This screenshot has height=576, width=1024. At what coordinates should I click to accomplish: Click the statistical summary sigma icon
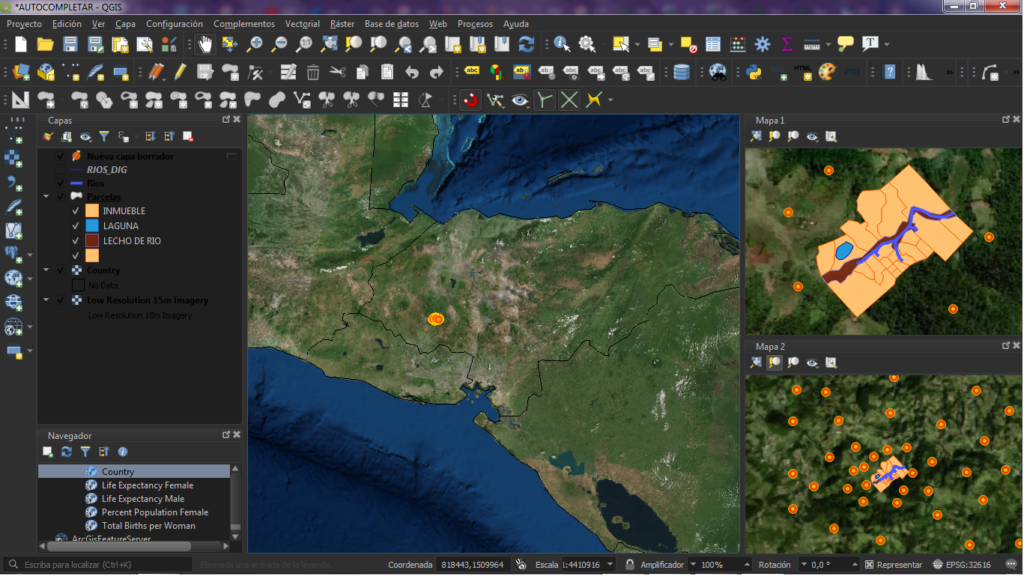787,44
